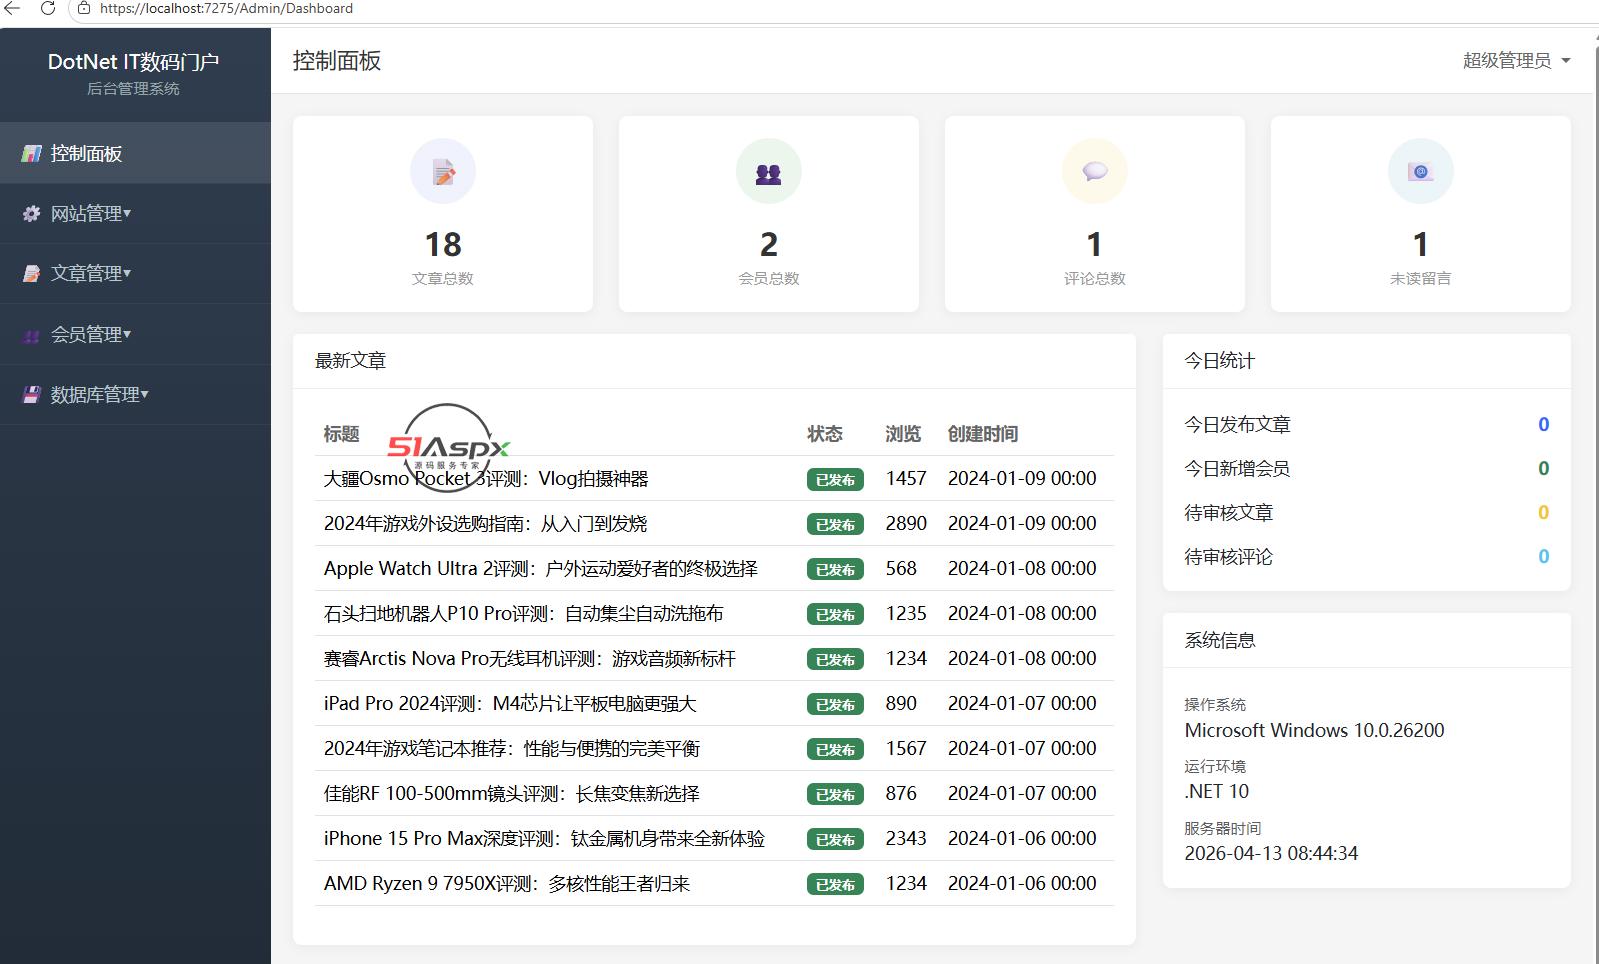Click the browser refresh icon
The image size is (1599, 964).
pos(47,8)
